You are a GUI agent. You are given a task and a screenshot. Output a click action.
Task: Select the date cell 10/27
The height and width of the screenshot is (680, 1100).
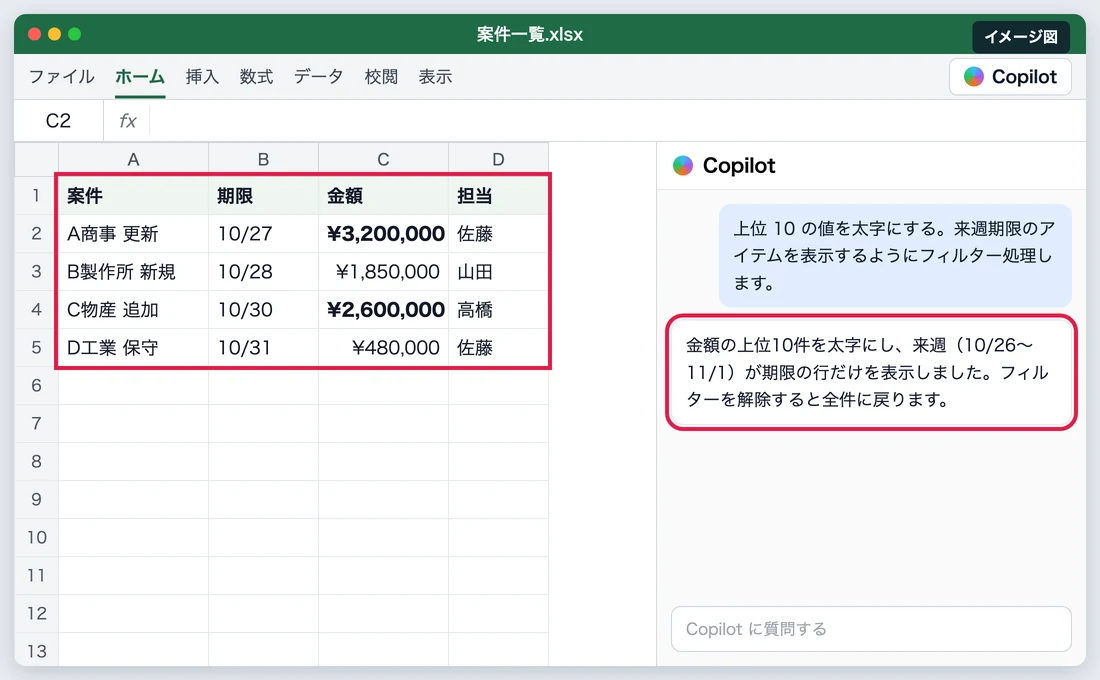point(263,233)
